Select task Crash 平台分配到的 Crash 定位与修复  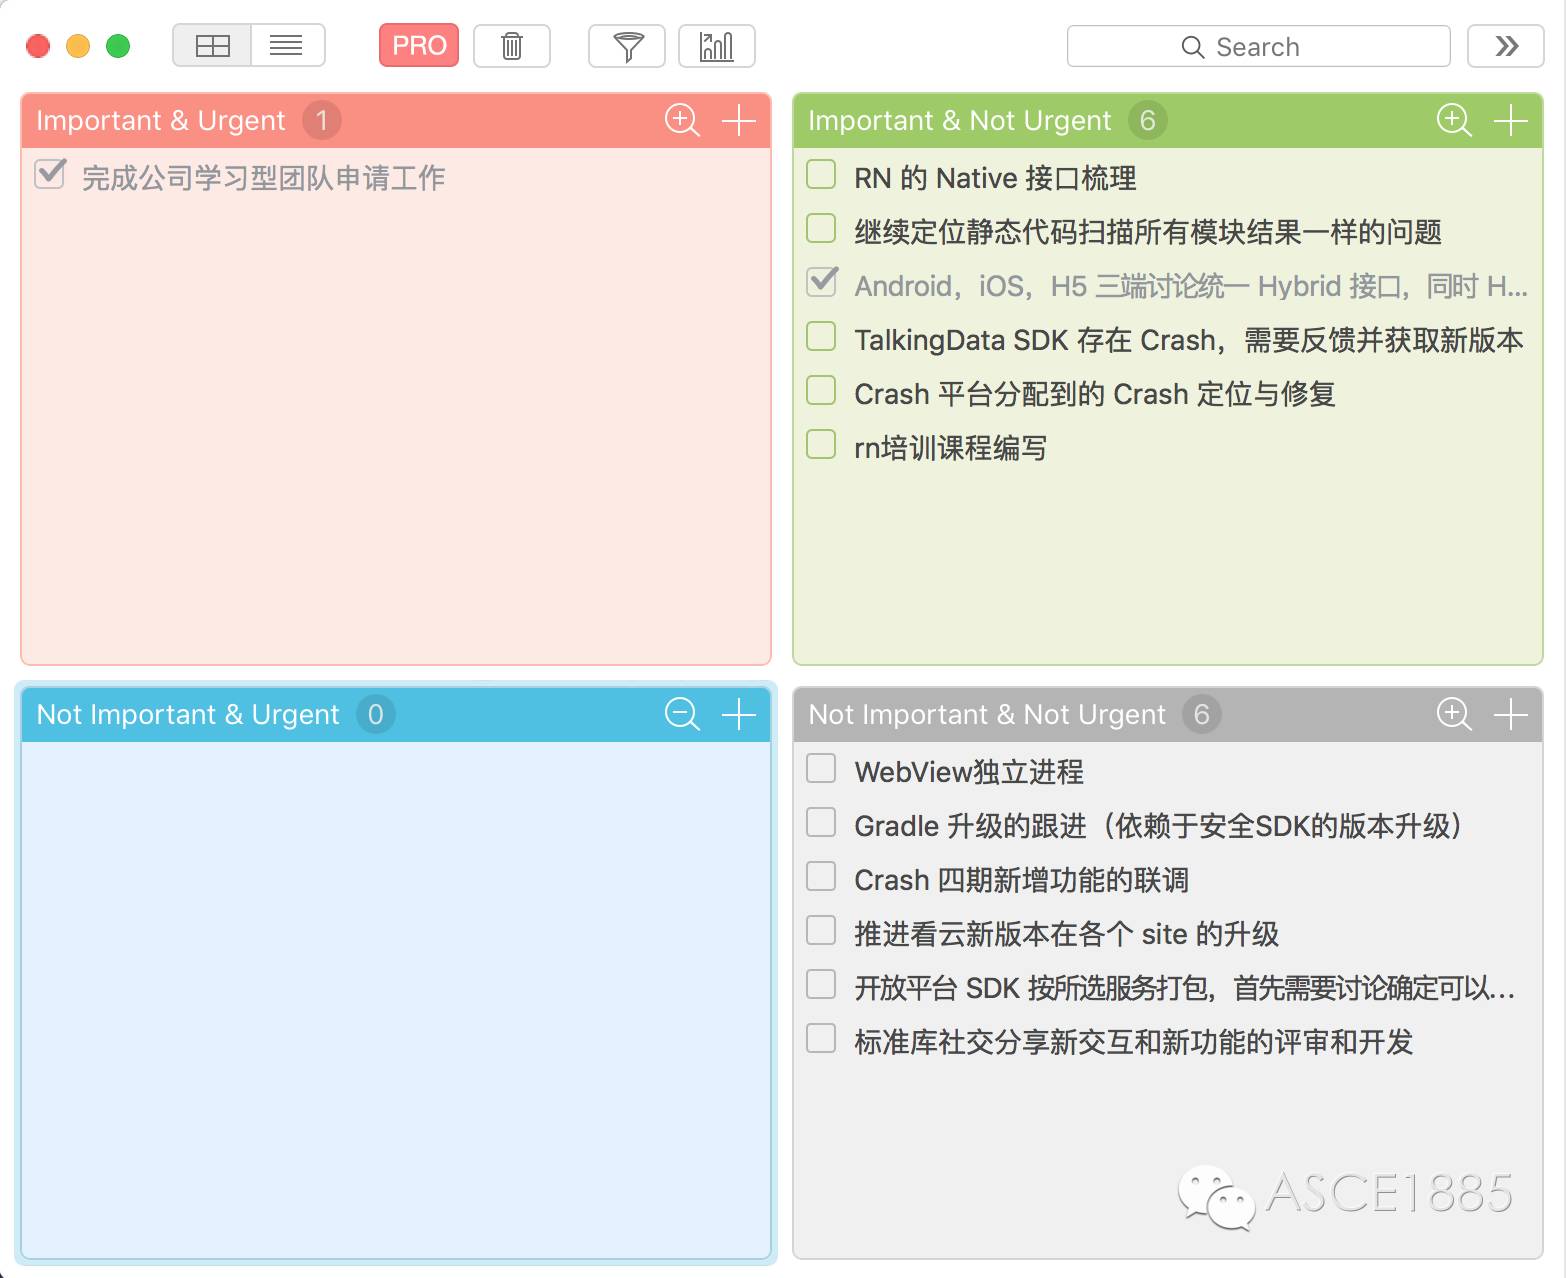(x=1095, y=394)
